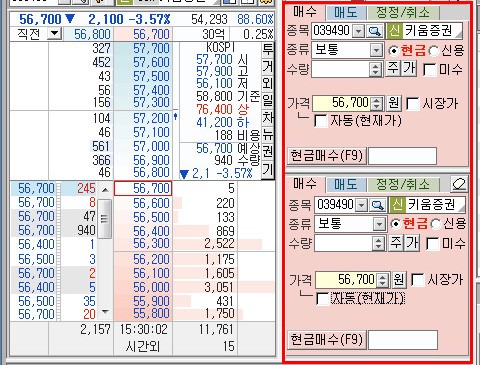The width and height of the screenshot is (480, 365).
Task: Click the eraser icon in lower order panel
Action: pyautogui.click(x=459, y=184)
